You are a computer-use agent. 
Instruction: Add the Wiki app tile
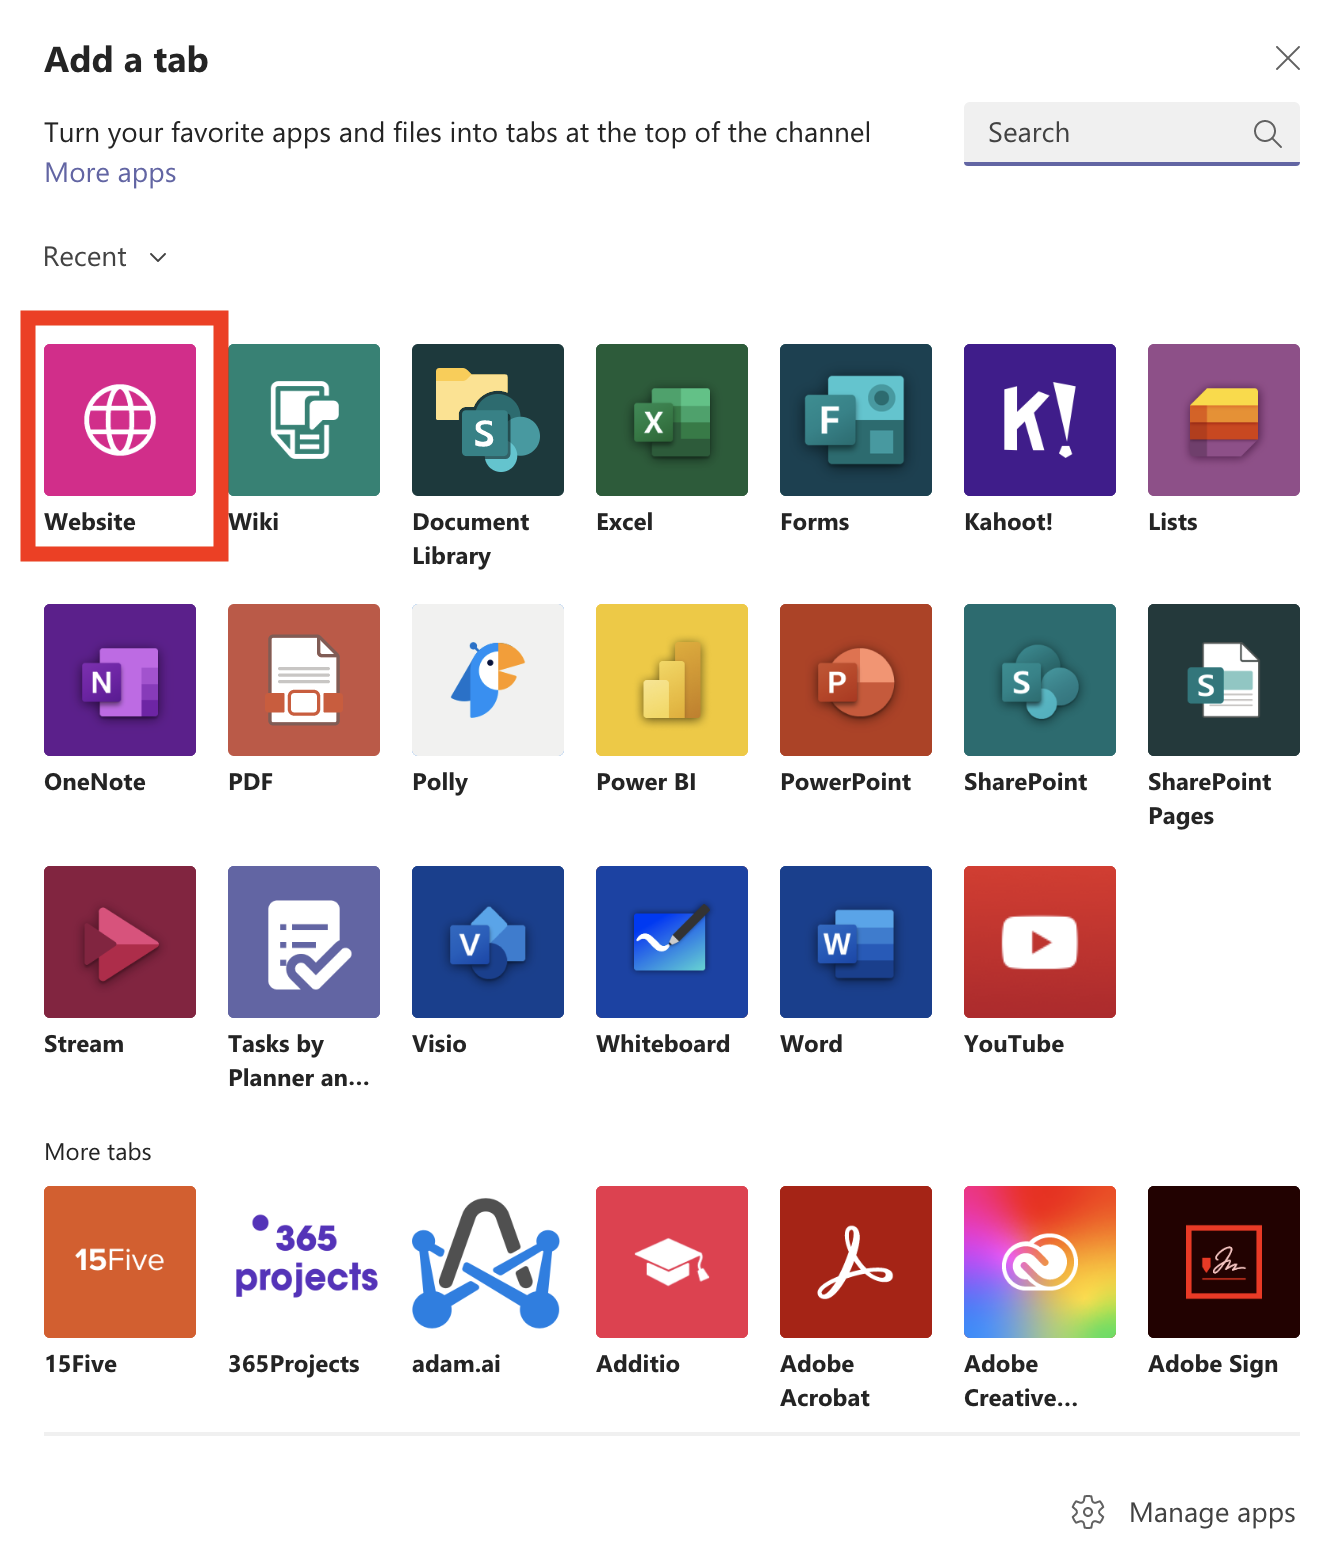click(x=304, y=420)
